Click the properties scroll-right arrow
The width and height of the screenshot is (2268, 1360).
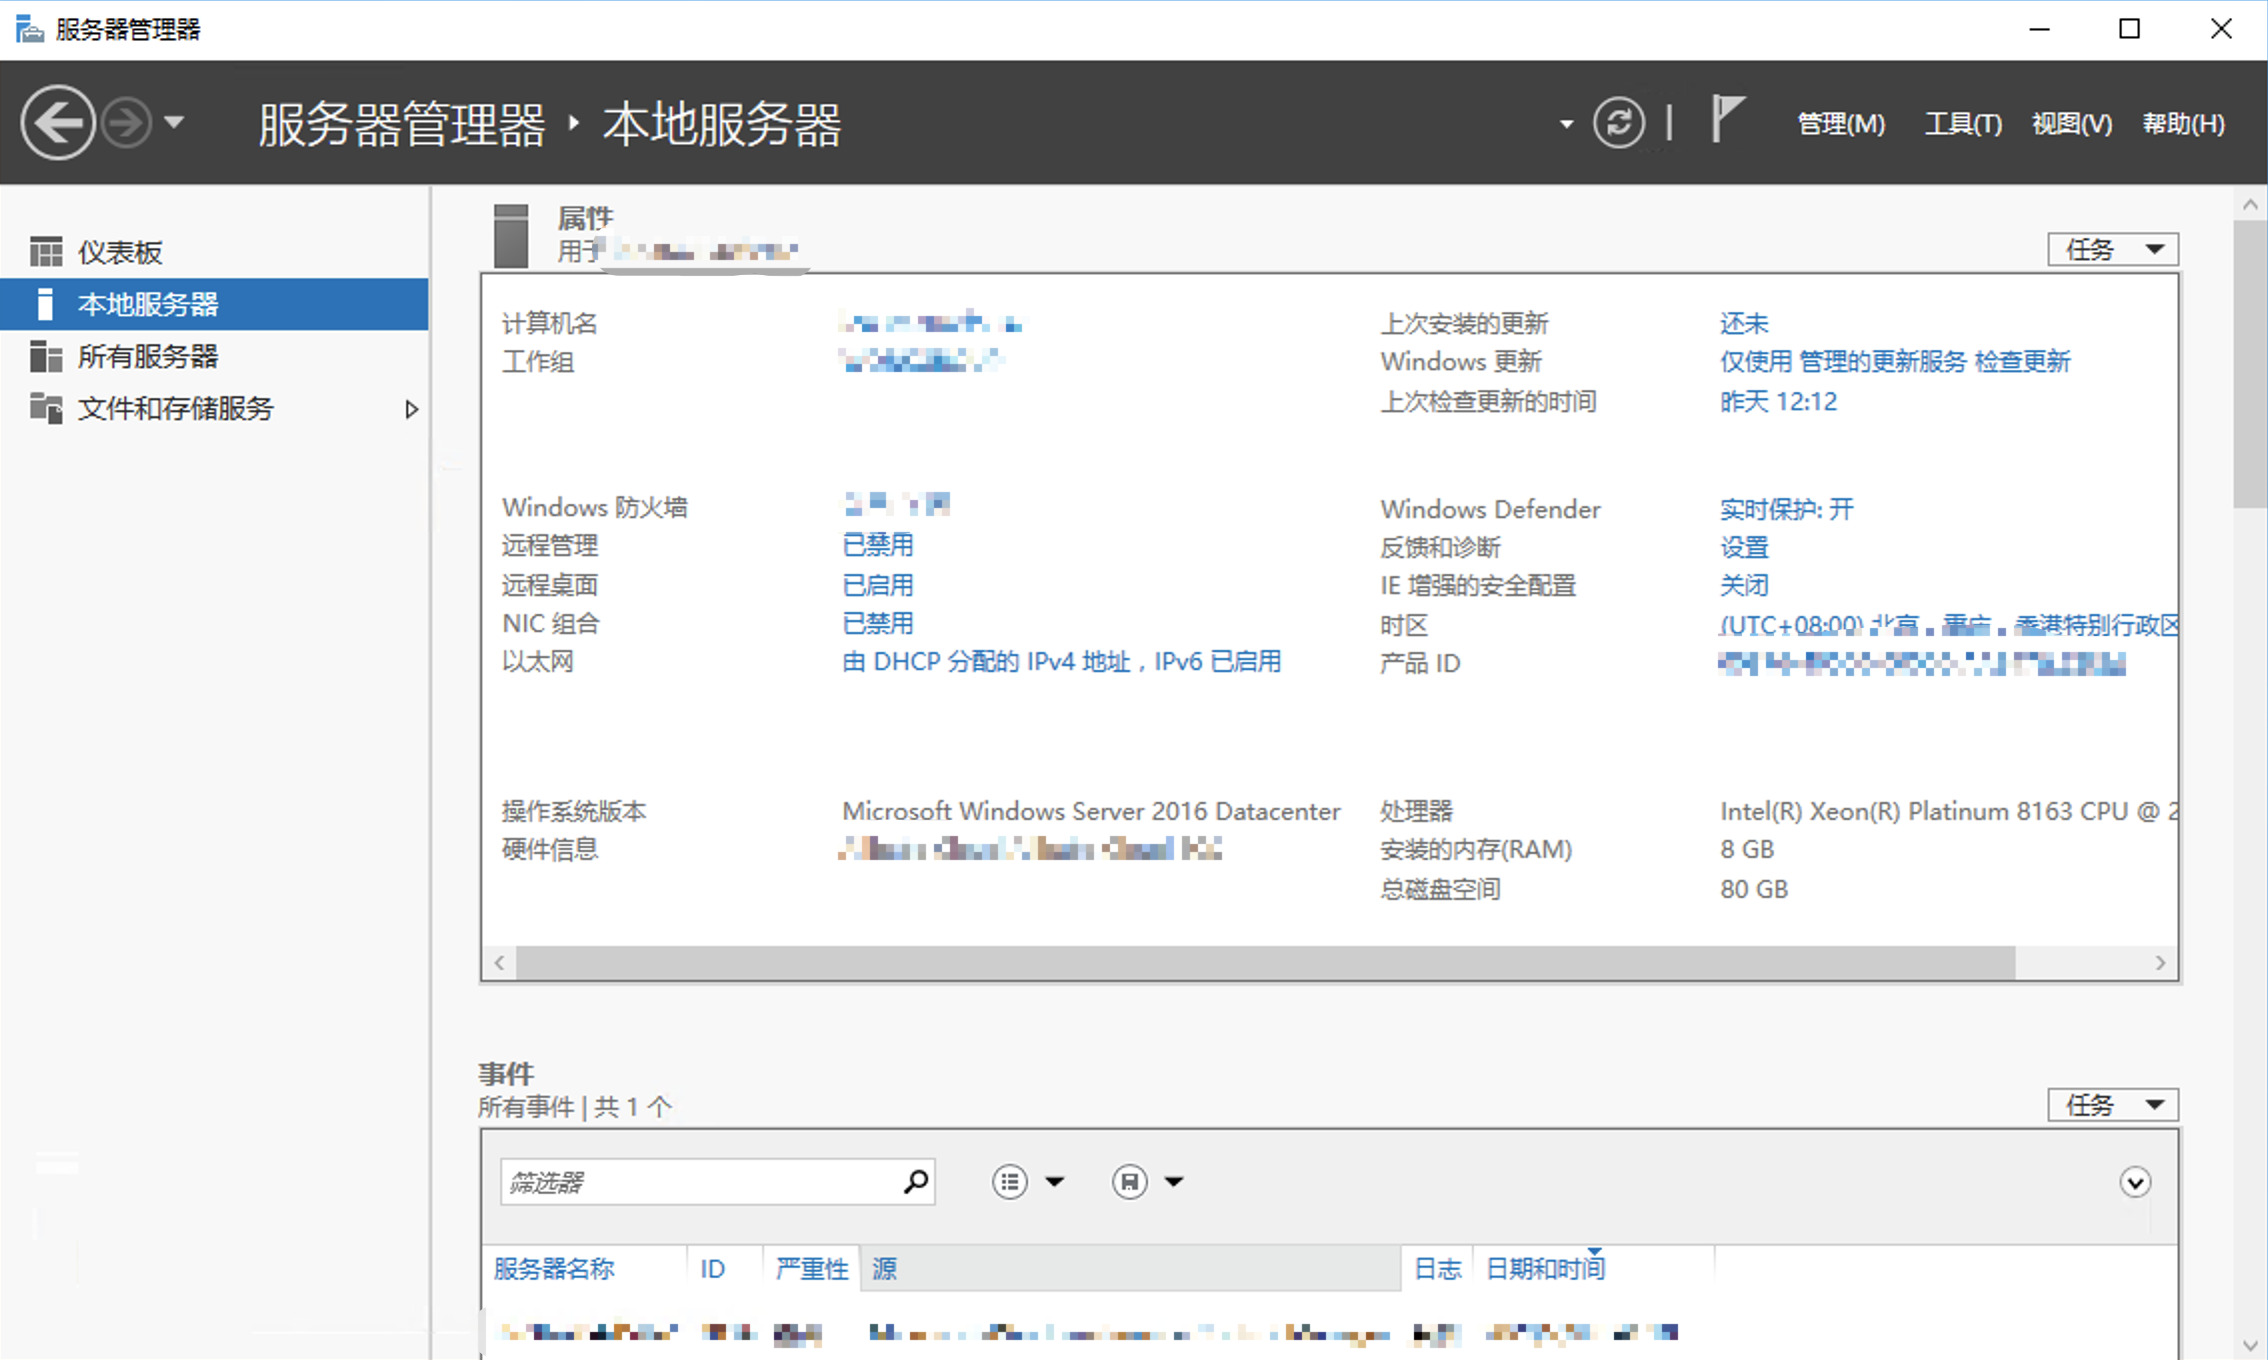2160,962
